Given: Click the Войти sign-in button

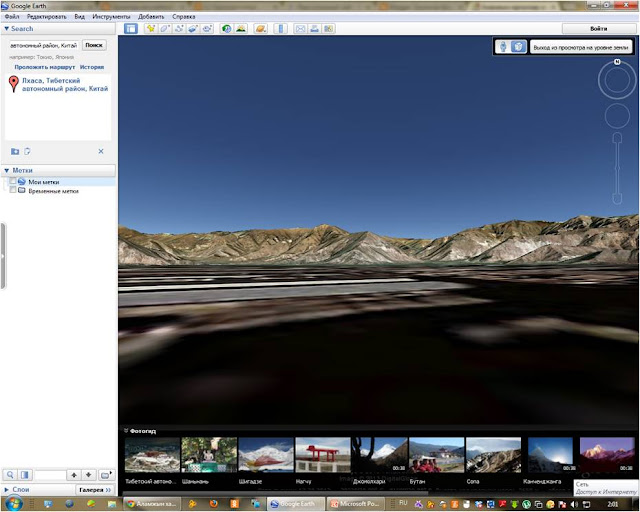Looking at the screenshot, I should [x=598, y=29].
